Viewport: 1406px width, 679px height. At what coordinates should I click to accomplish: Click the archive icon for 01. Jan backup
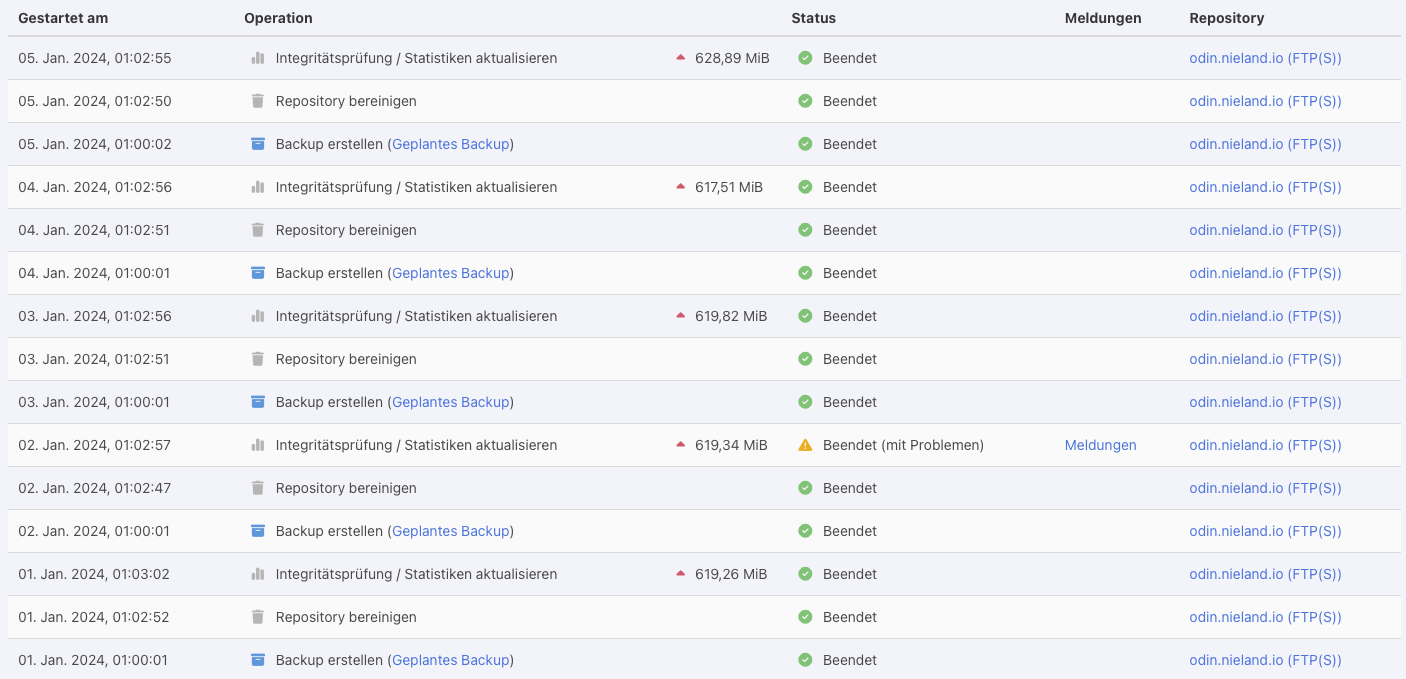258,660
